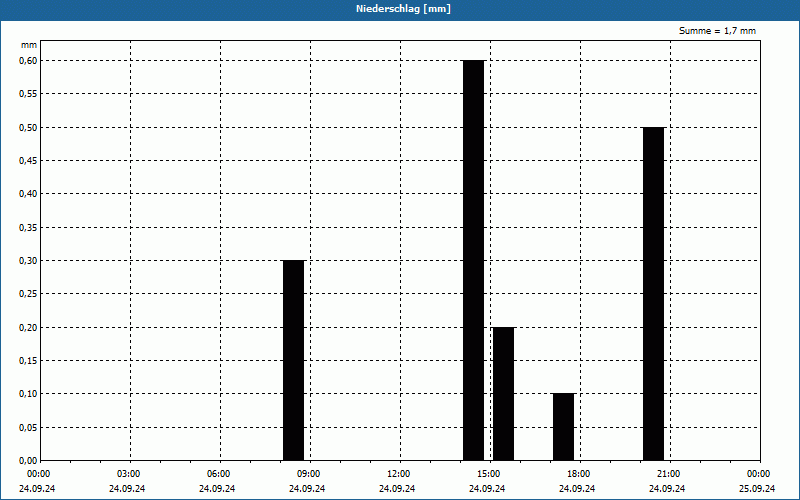Click the 0,30 y-axis value
Viewport: 800px width, 500px height.
[28, 261]
